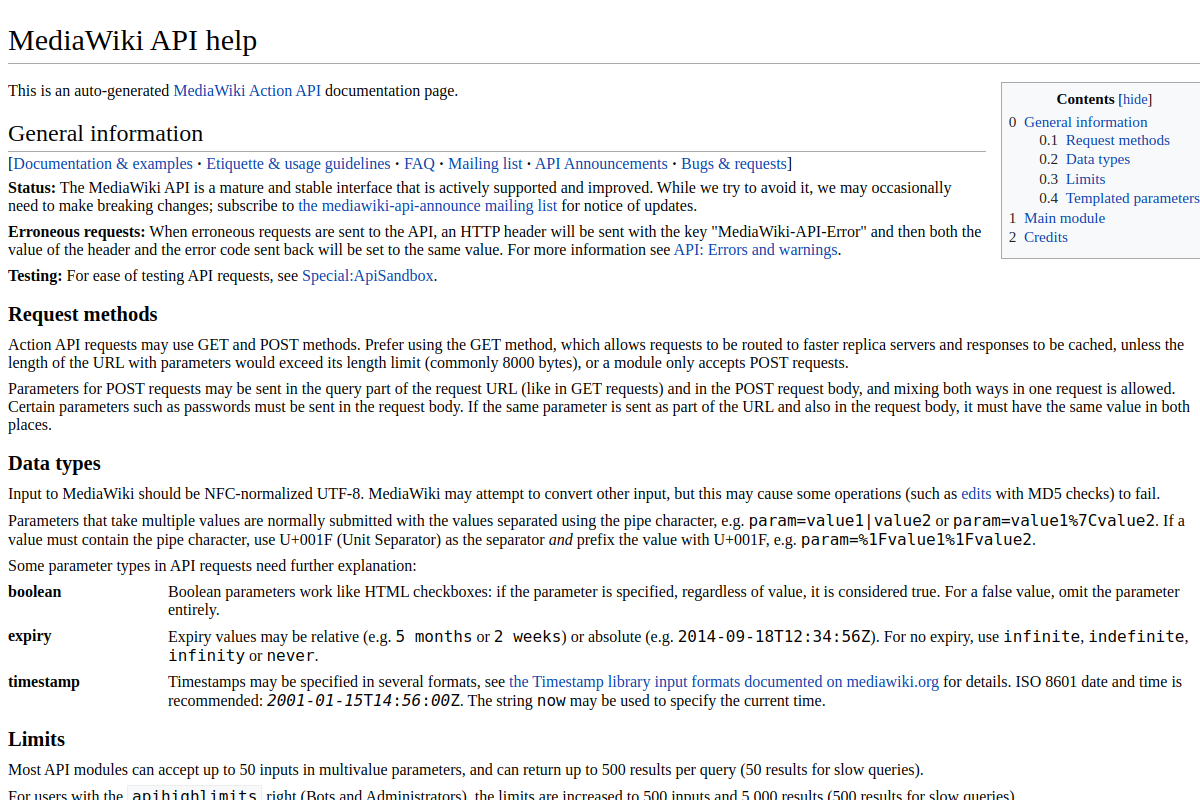Click the 2001-01-15T14:56:00Z timestamp example
1200x800 pixels.
coord(364,700)
